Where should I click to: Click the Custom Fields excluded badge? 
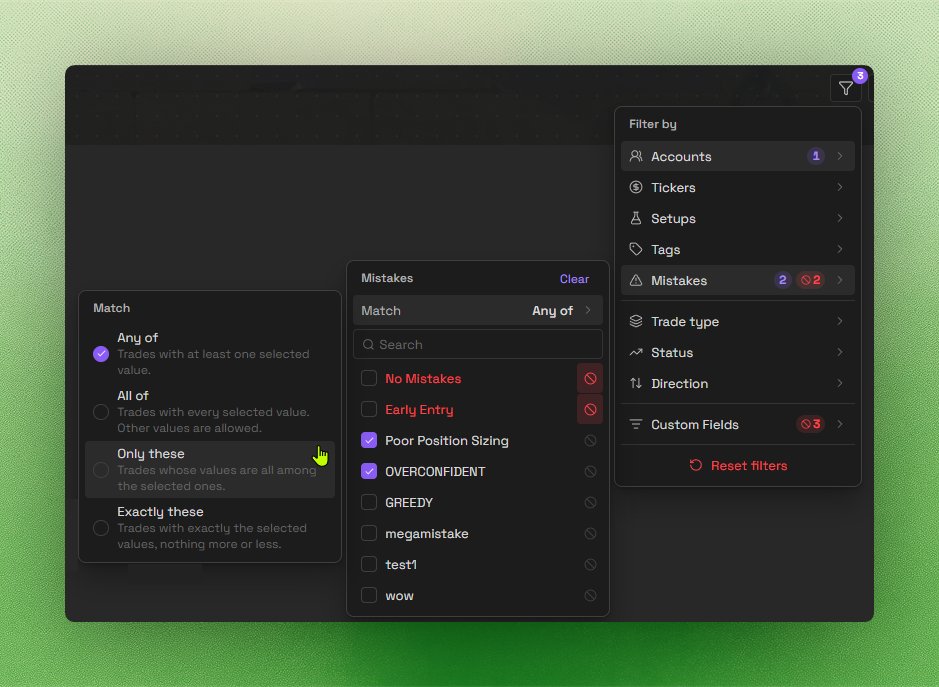pos(811,425)
